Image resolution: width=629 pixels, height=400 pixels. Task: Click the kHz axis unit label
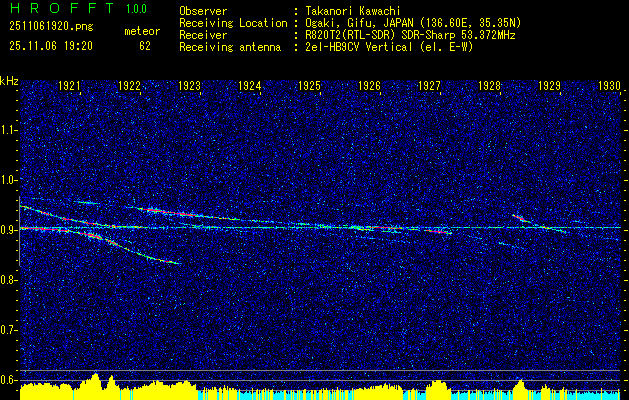tap(9, 81)
